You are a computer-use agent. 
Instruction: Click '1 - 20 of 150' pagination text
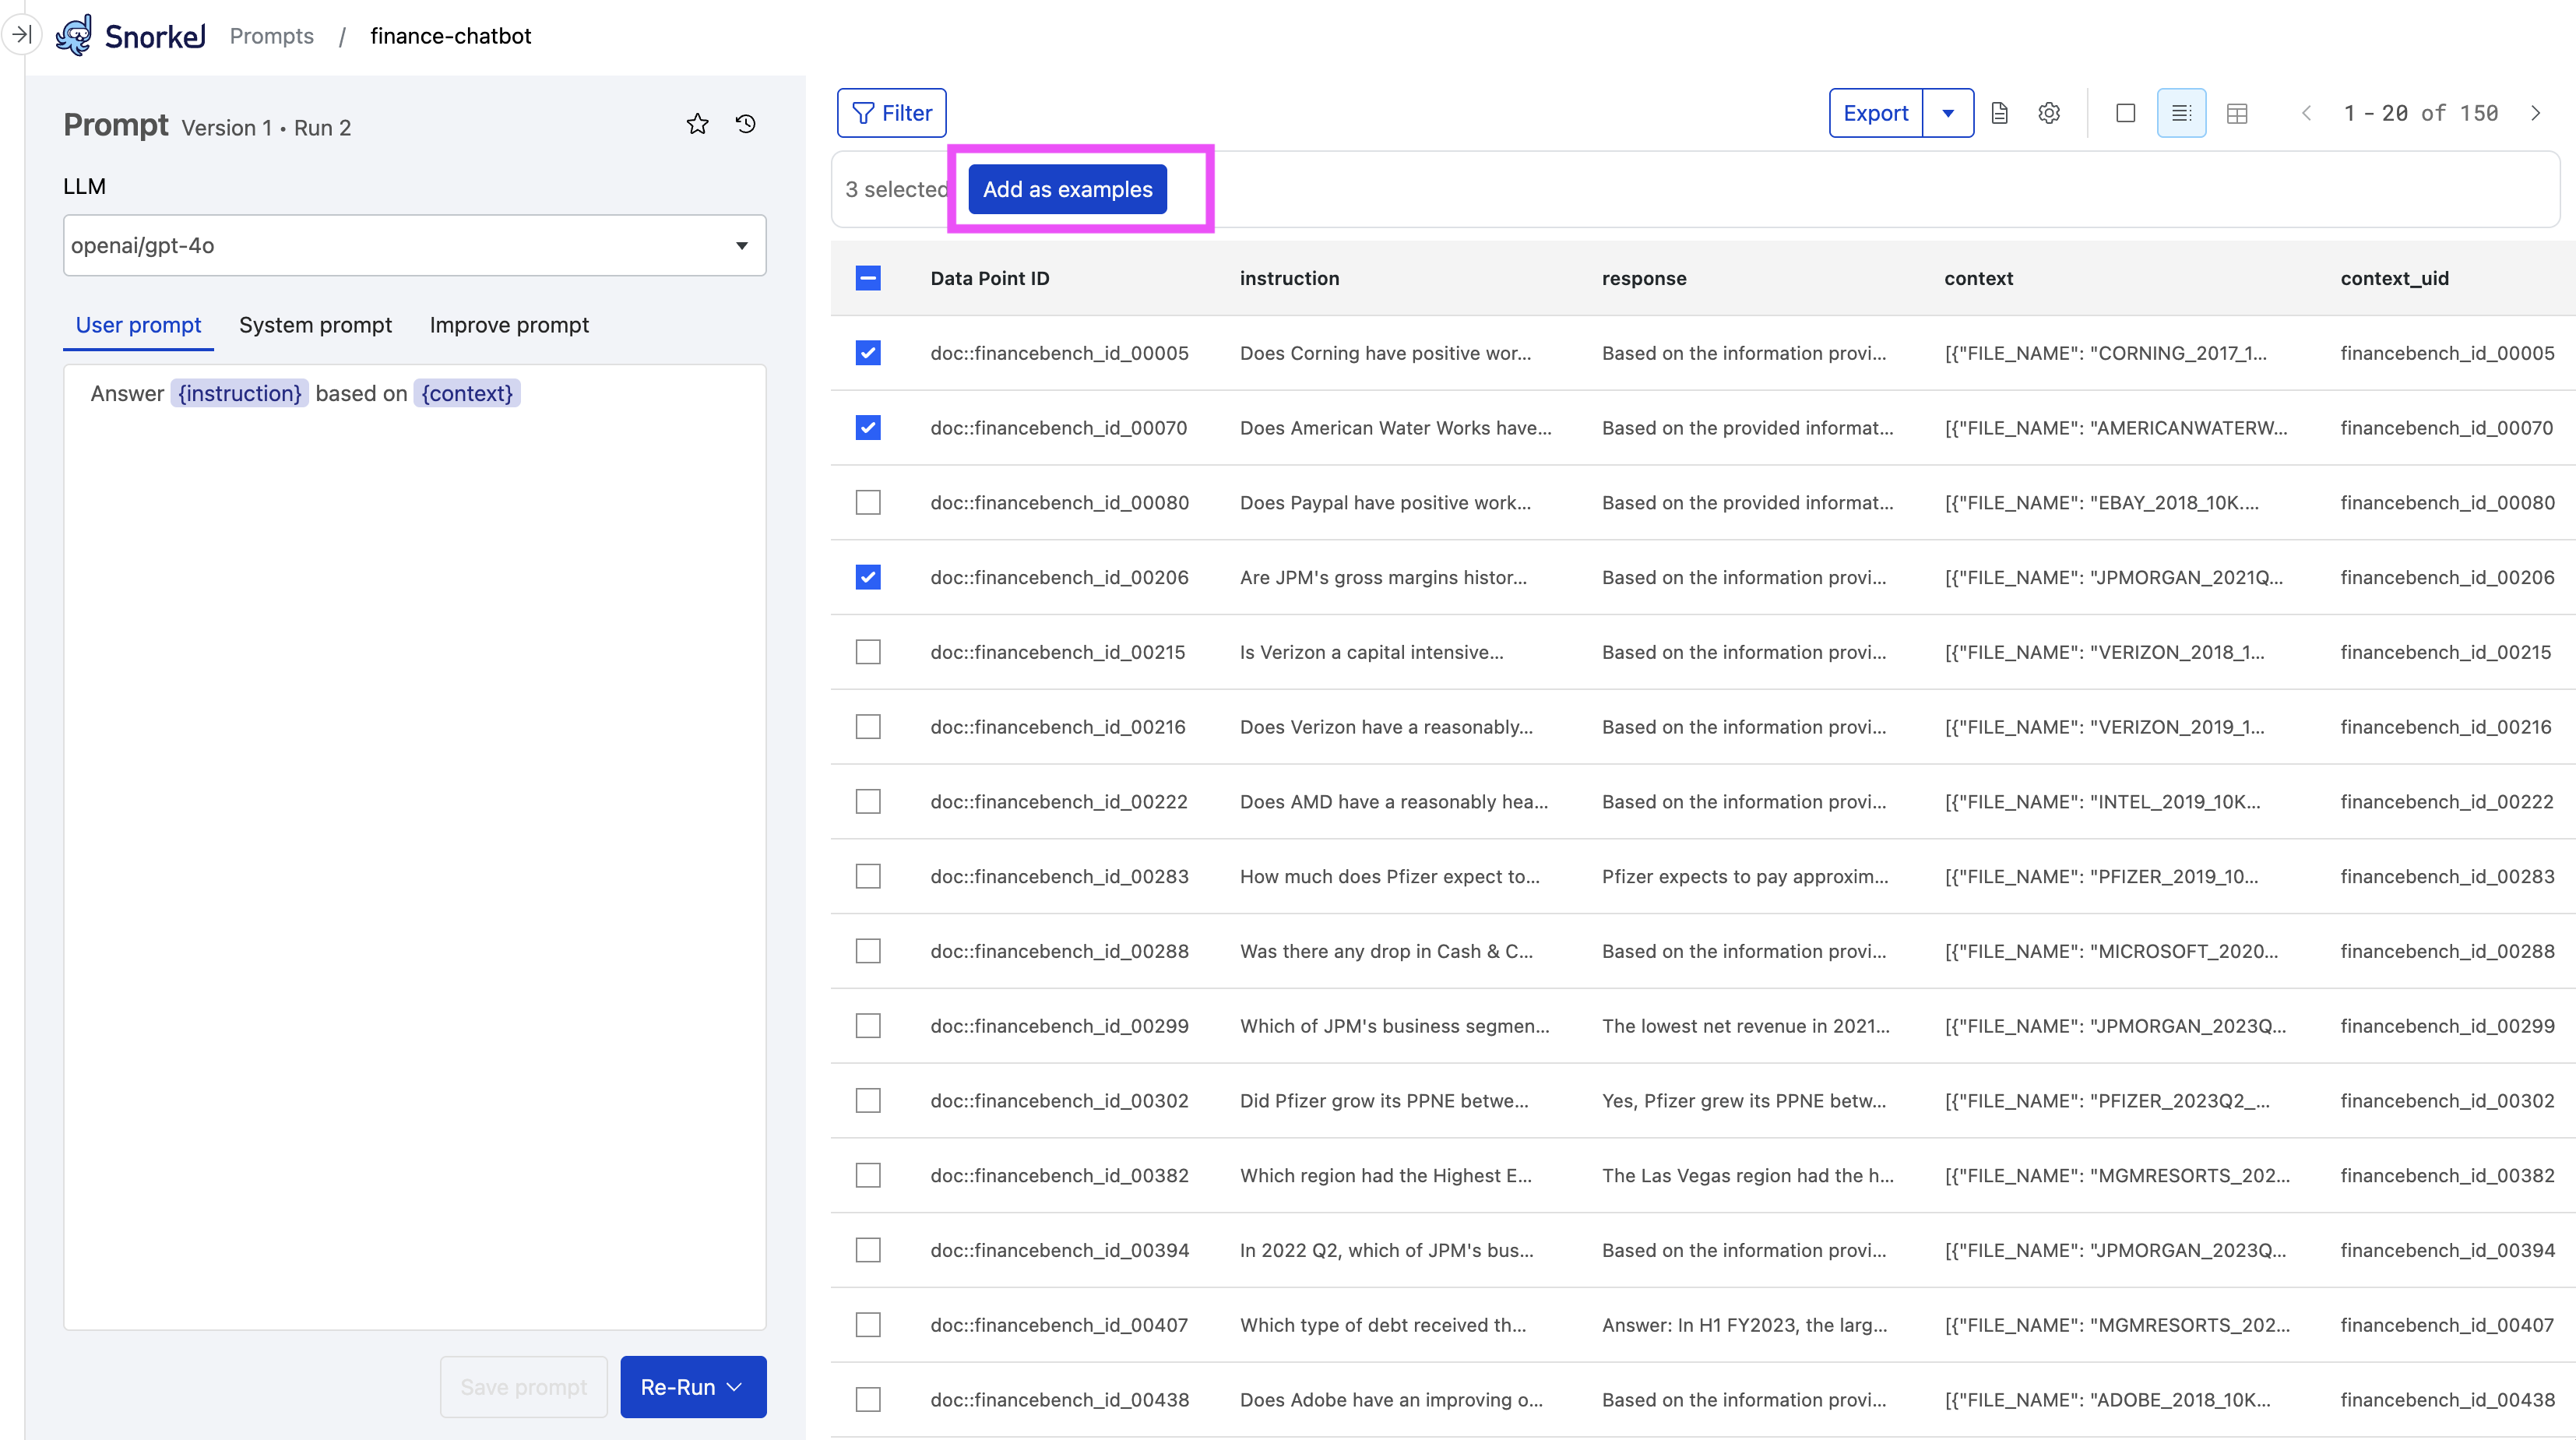(2420, 113)
